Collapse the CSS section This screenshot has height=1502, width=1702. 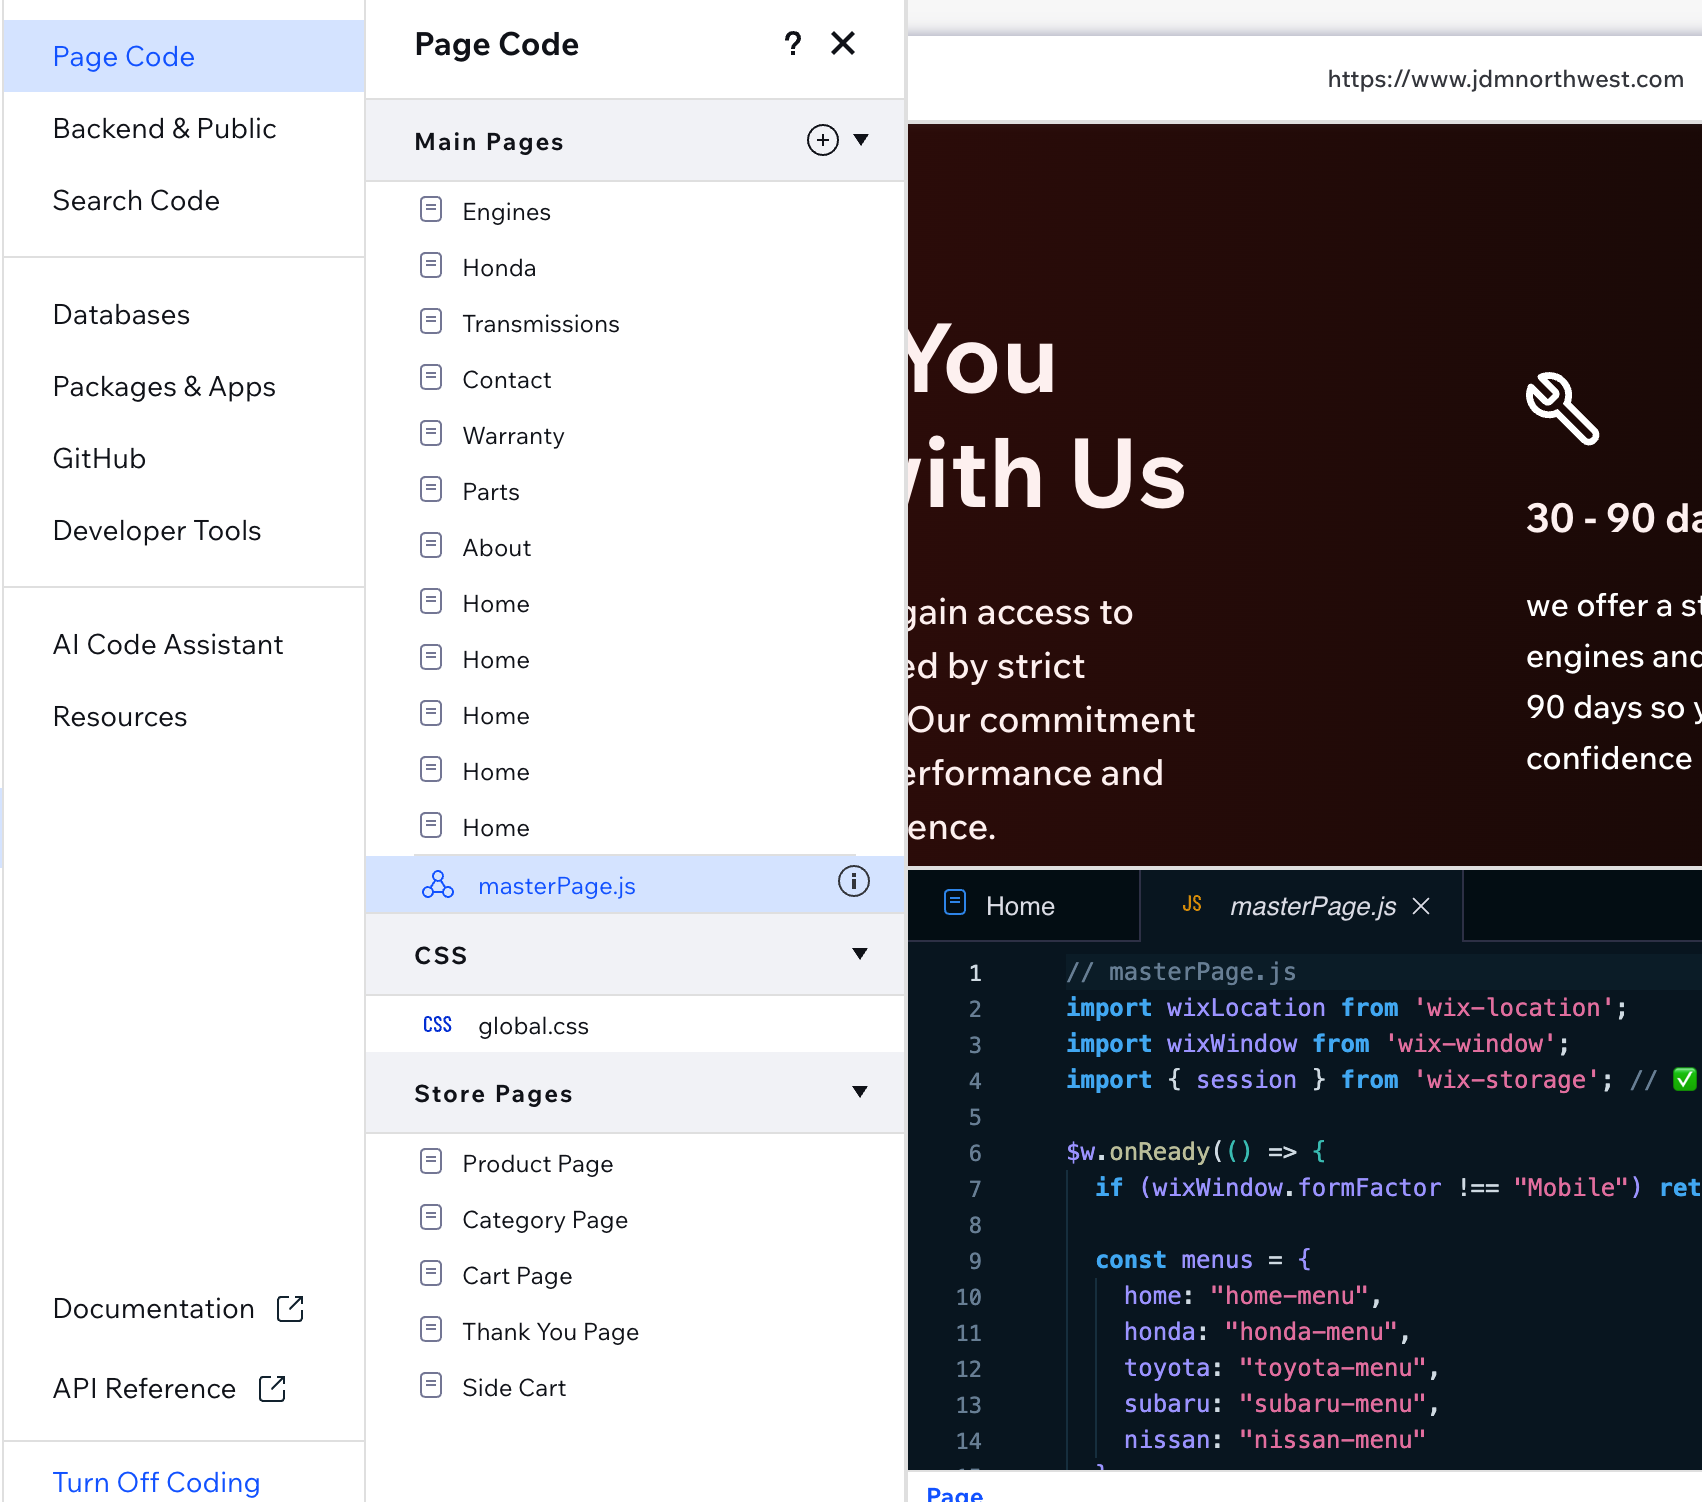point(859,954)
